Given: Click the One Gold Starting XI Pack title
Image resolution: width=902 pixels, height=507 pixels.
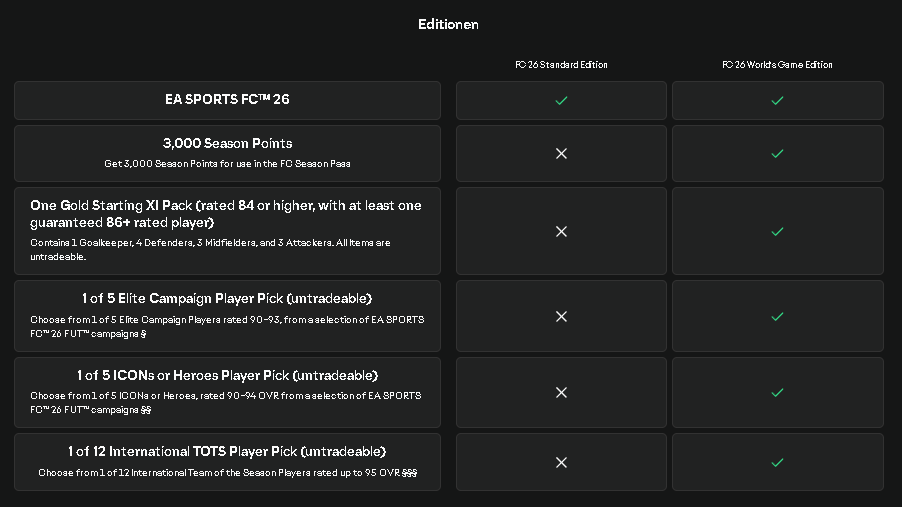Looking at the screenshot, I should tap(226, 214).
